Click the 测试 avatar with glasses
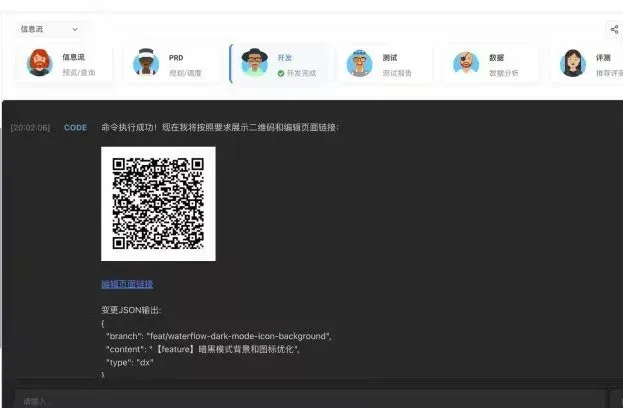Screen dimensions: 623x408 tap(359, 63)
